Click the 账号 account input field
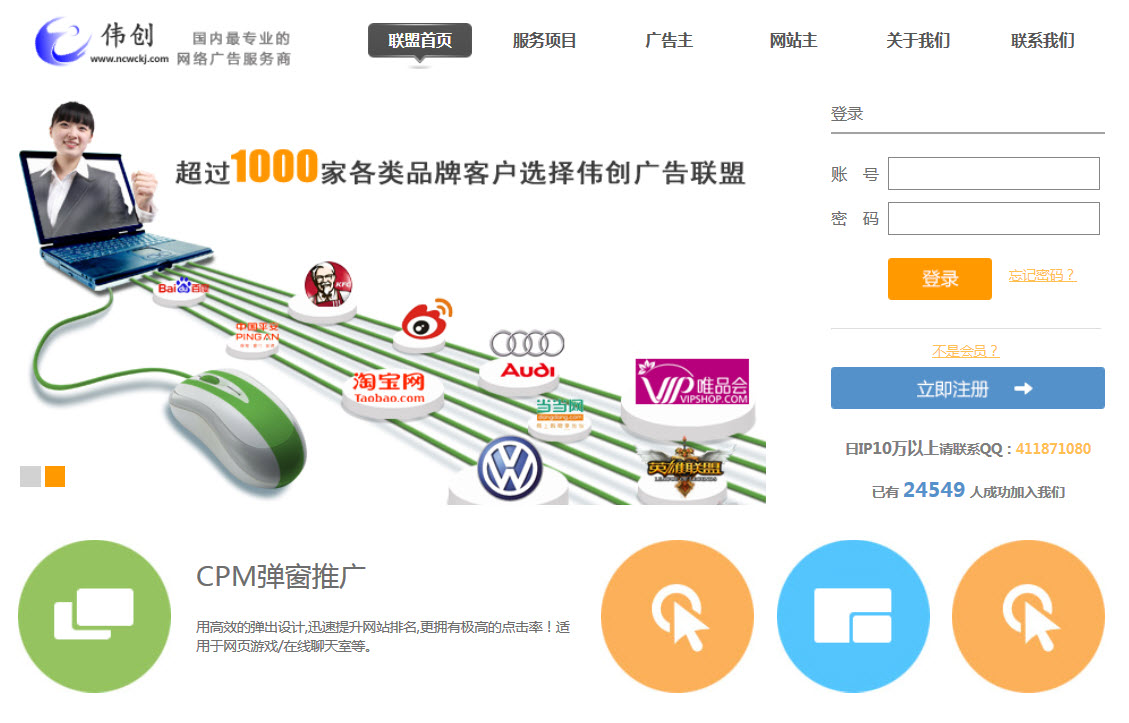 click(993, 173)
